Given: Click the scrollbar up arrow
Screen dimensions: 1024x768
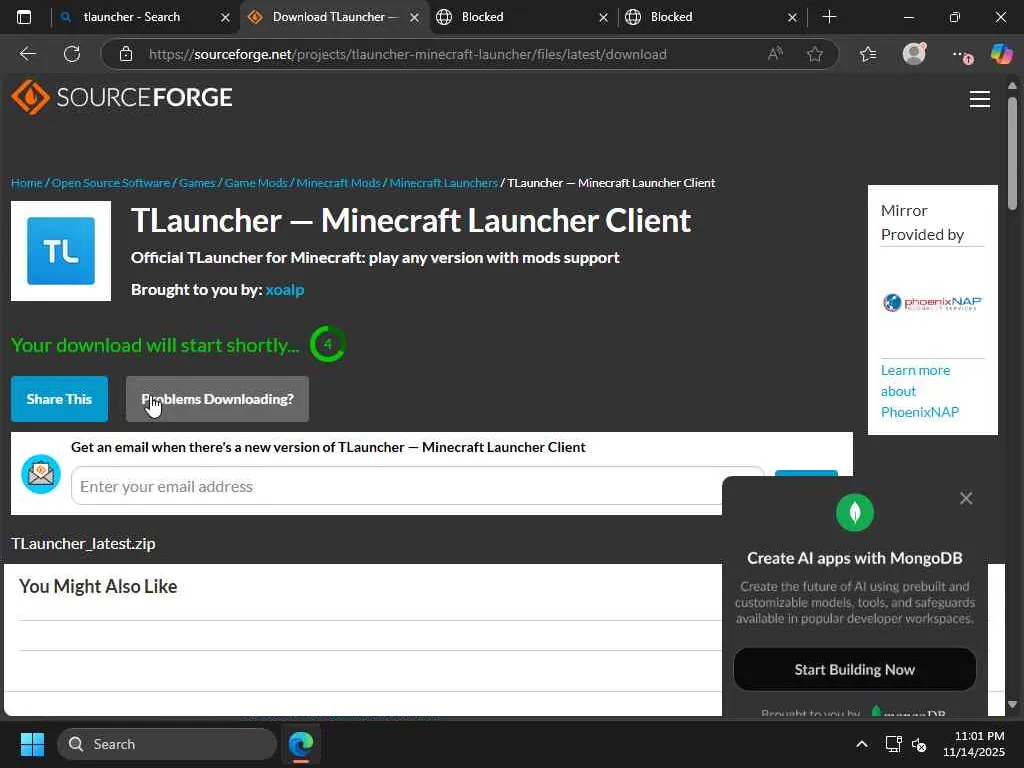Looking at the screenshot, I should 1012,86.
